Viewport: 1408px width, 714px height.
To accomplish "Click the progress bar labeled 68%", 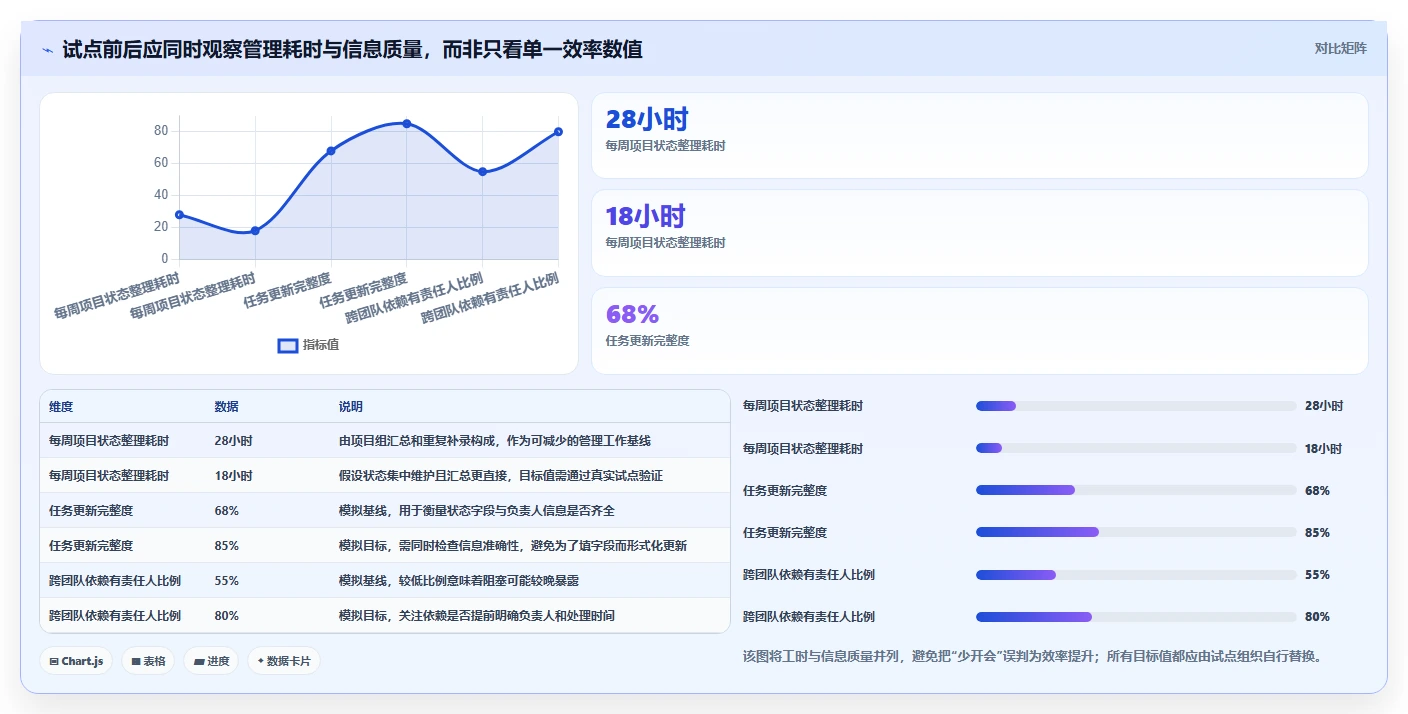I will point(1136,490).
